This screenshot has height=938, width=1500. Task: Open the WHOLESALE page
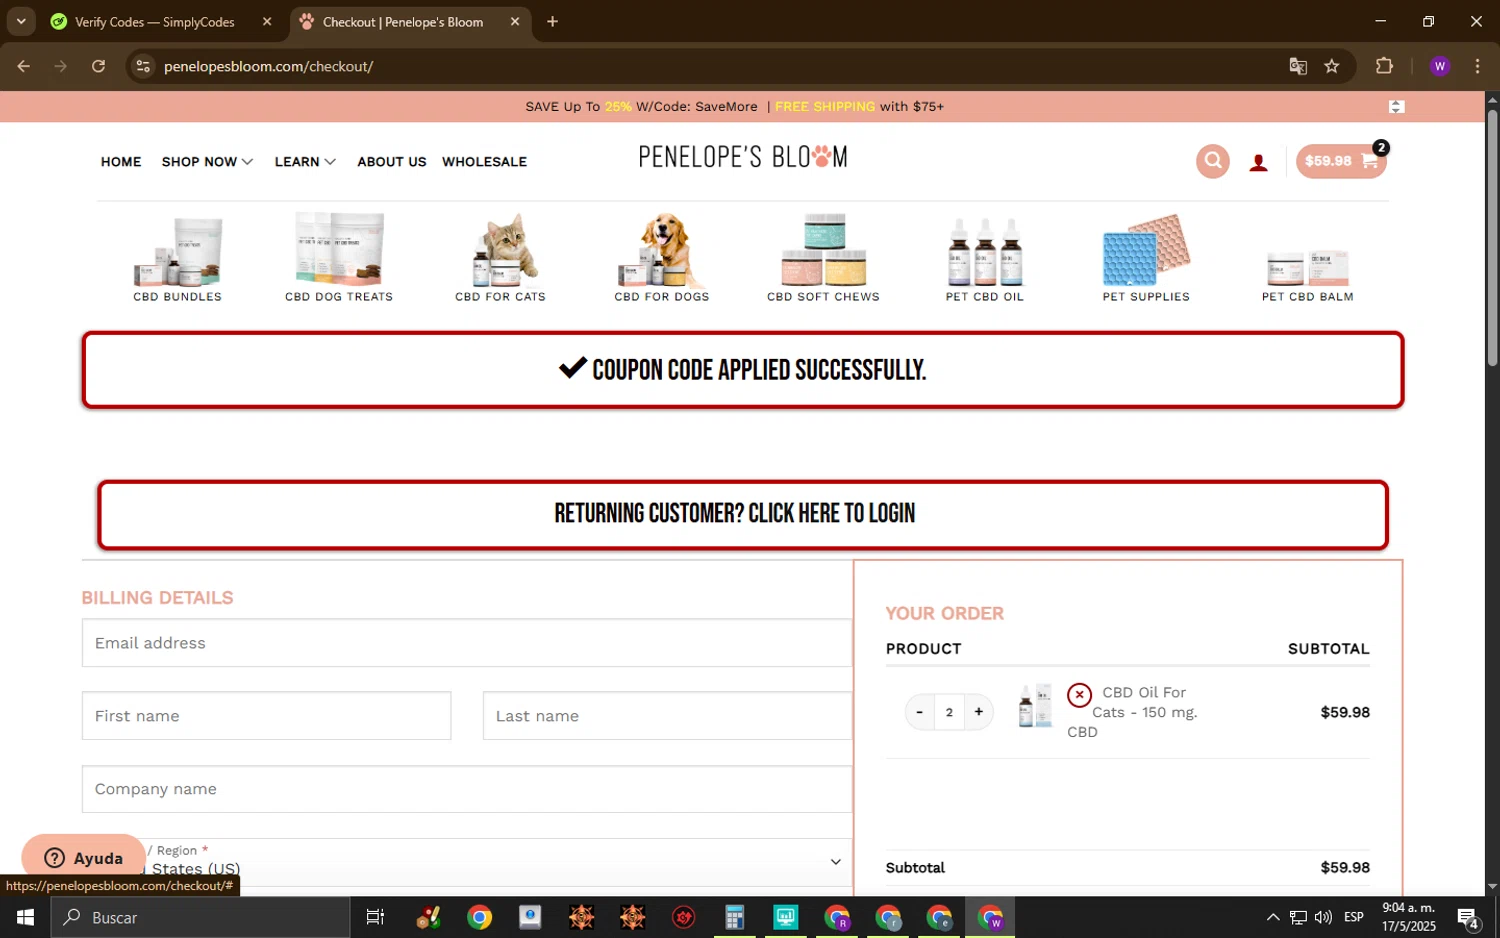click(484, 162)
